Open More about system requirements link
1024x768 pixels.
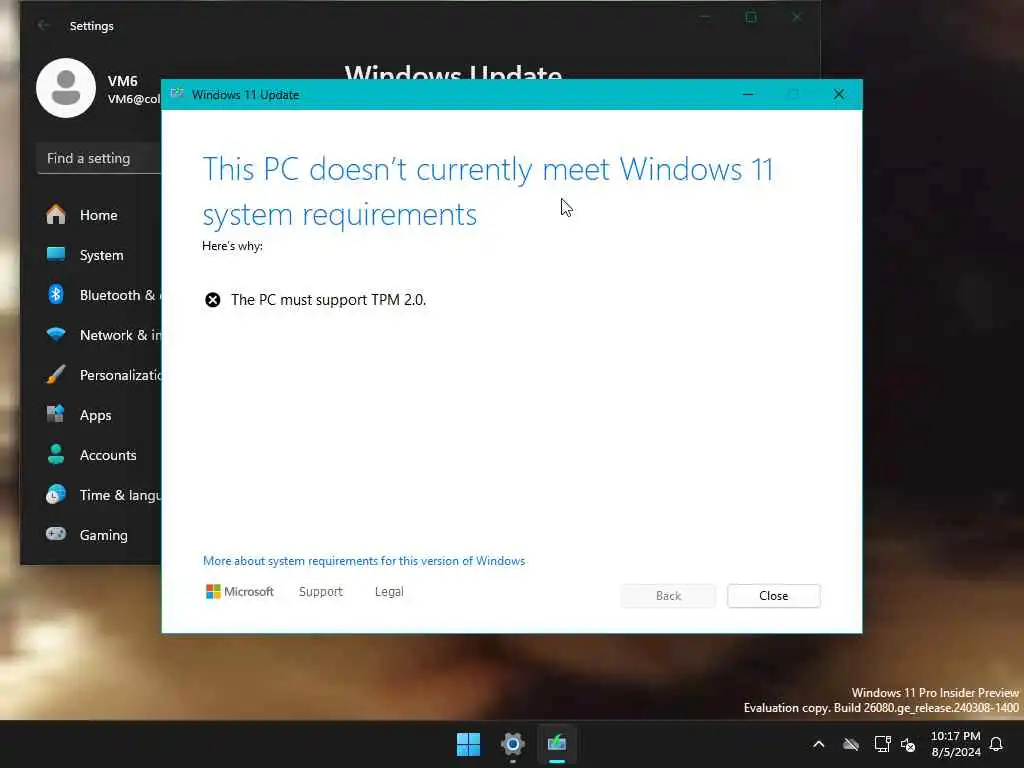point(364,561)
